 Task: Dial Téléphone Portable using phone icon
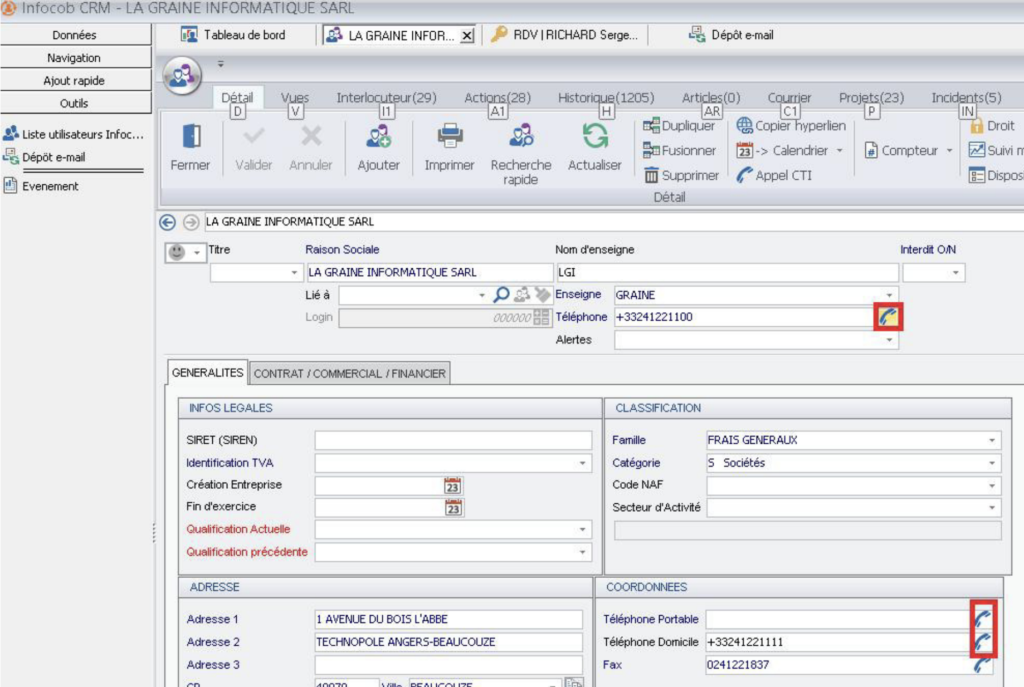coord(982,617)
